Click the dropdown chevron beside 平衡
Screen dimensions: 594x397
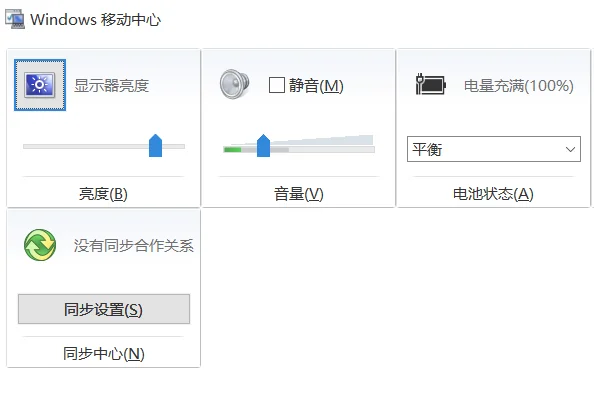[x=570, y=149]
